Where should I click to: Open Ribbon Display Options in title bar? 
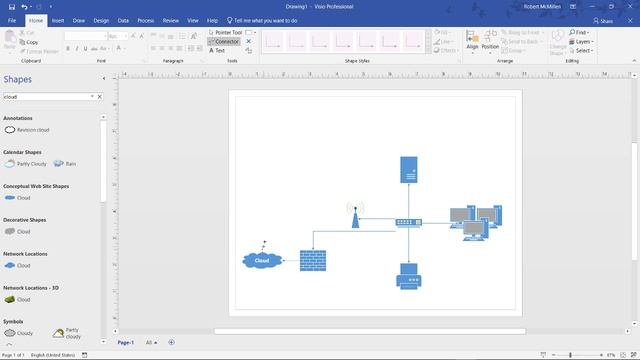[573, 7]
